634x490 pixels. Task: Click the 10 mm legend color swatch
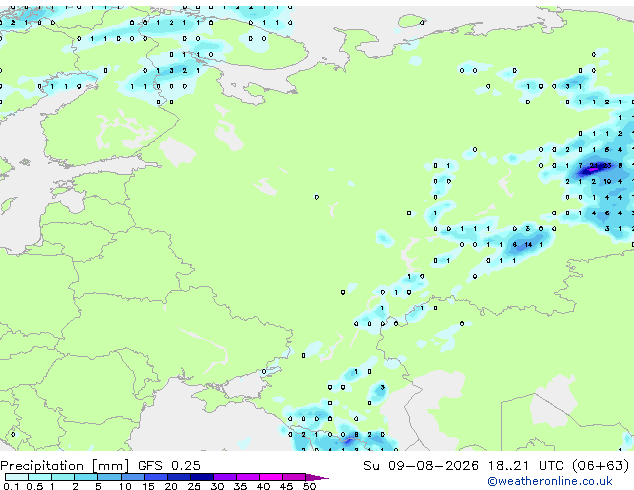click(x=132, y=477)
